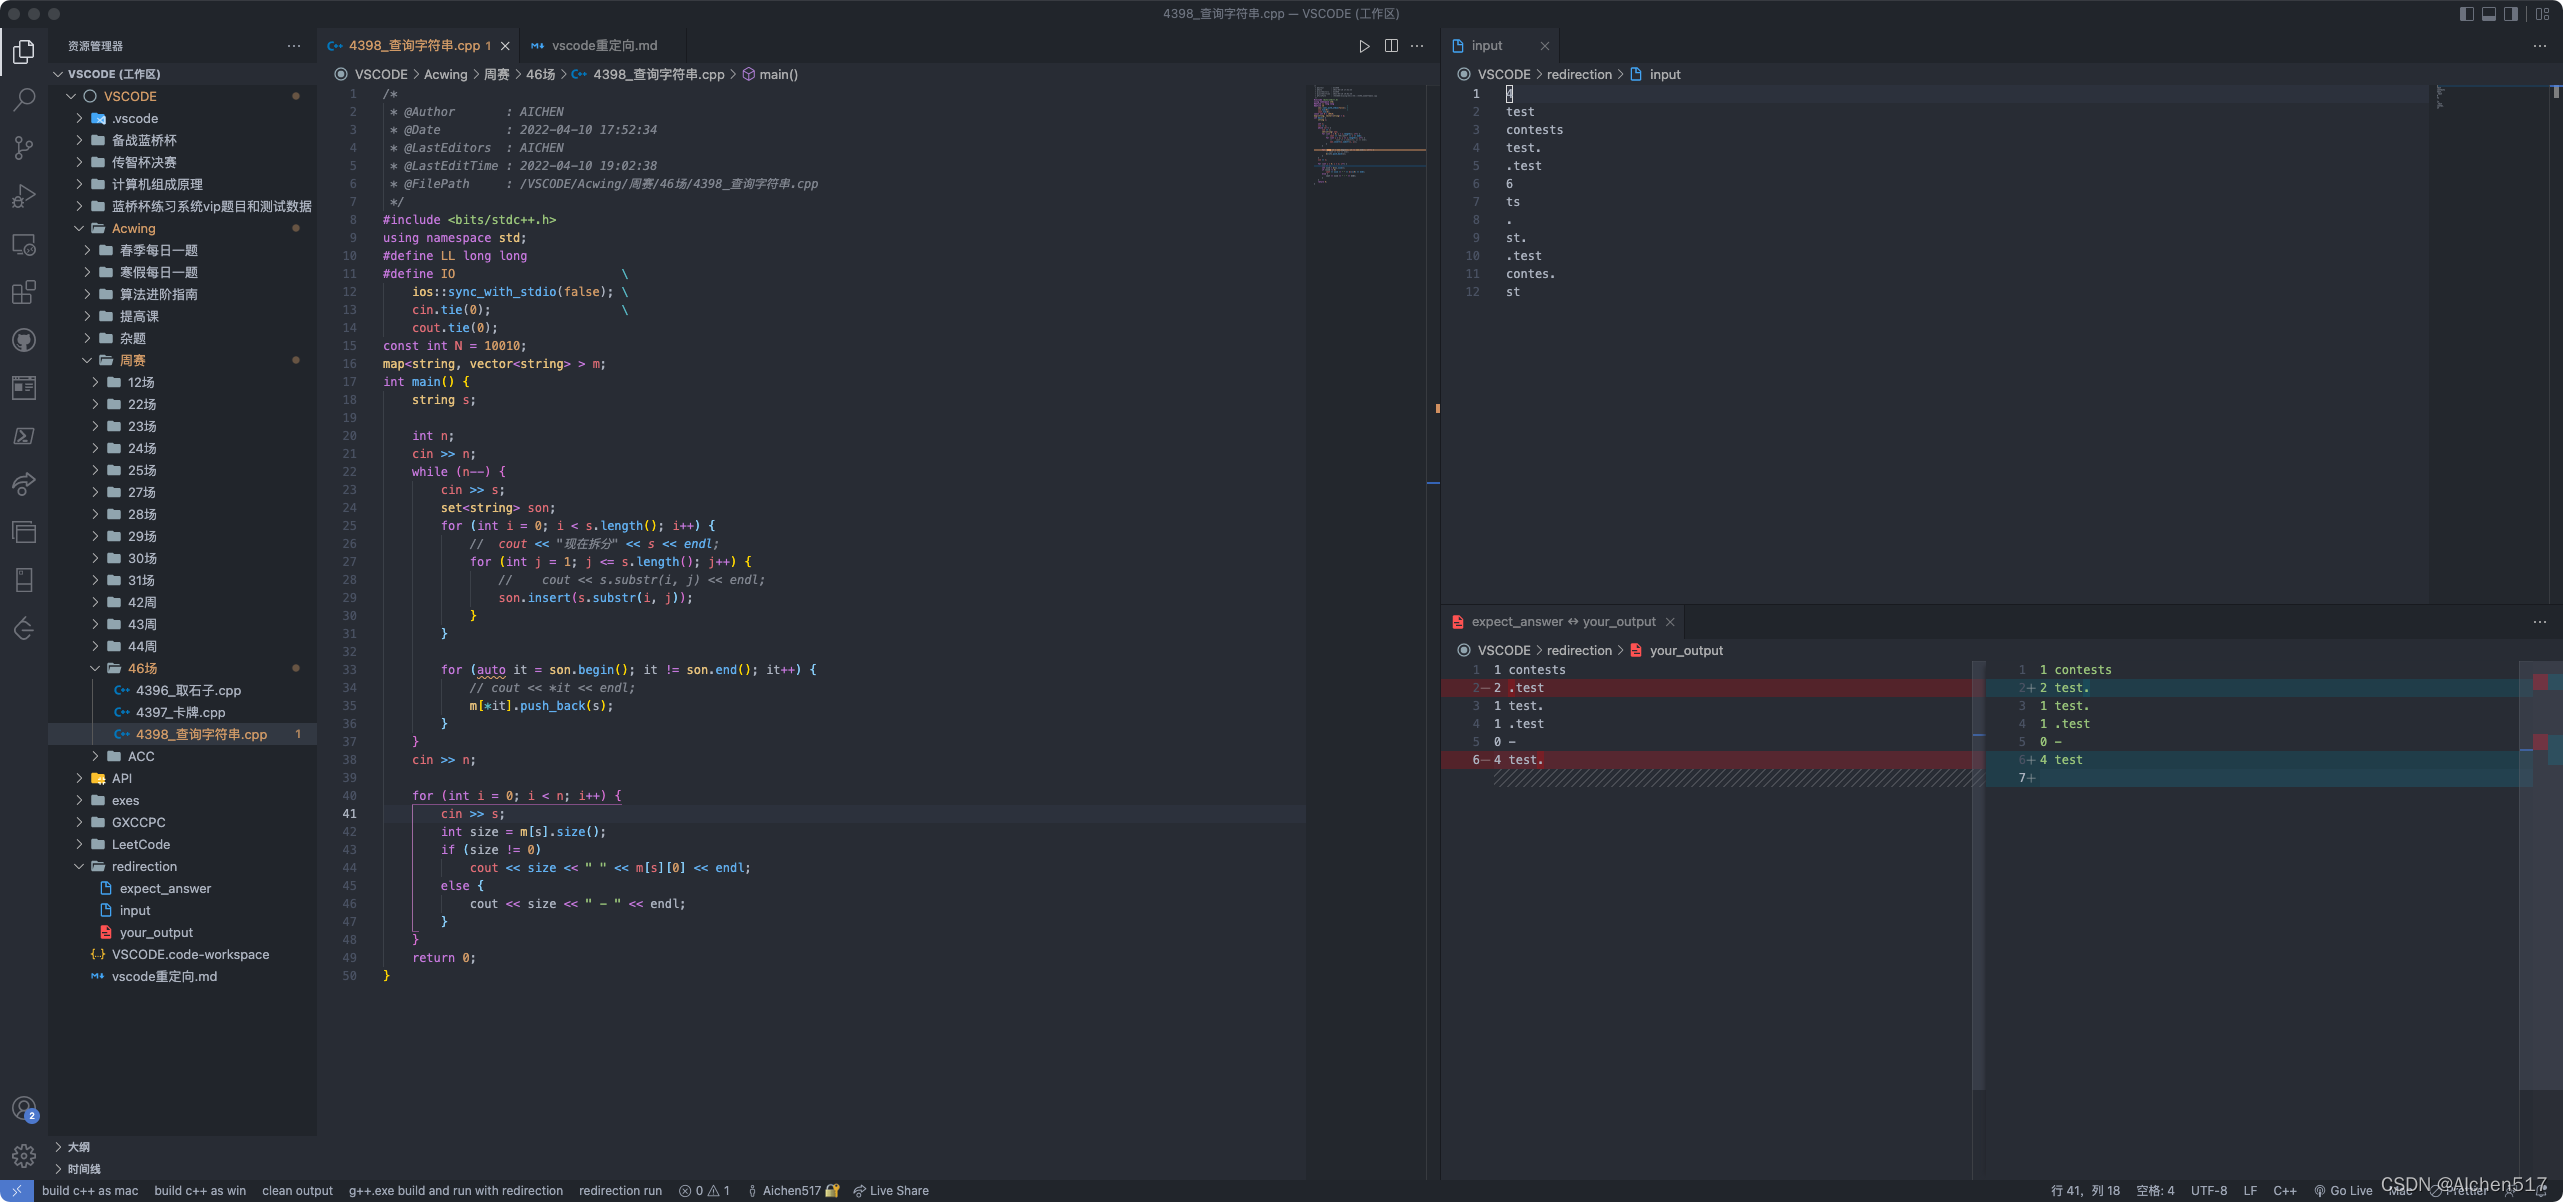2563x1202 pixels.
Task: Open the Search view in activity bar
Action: click(24, 99)
